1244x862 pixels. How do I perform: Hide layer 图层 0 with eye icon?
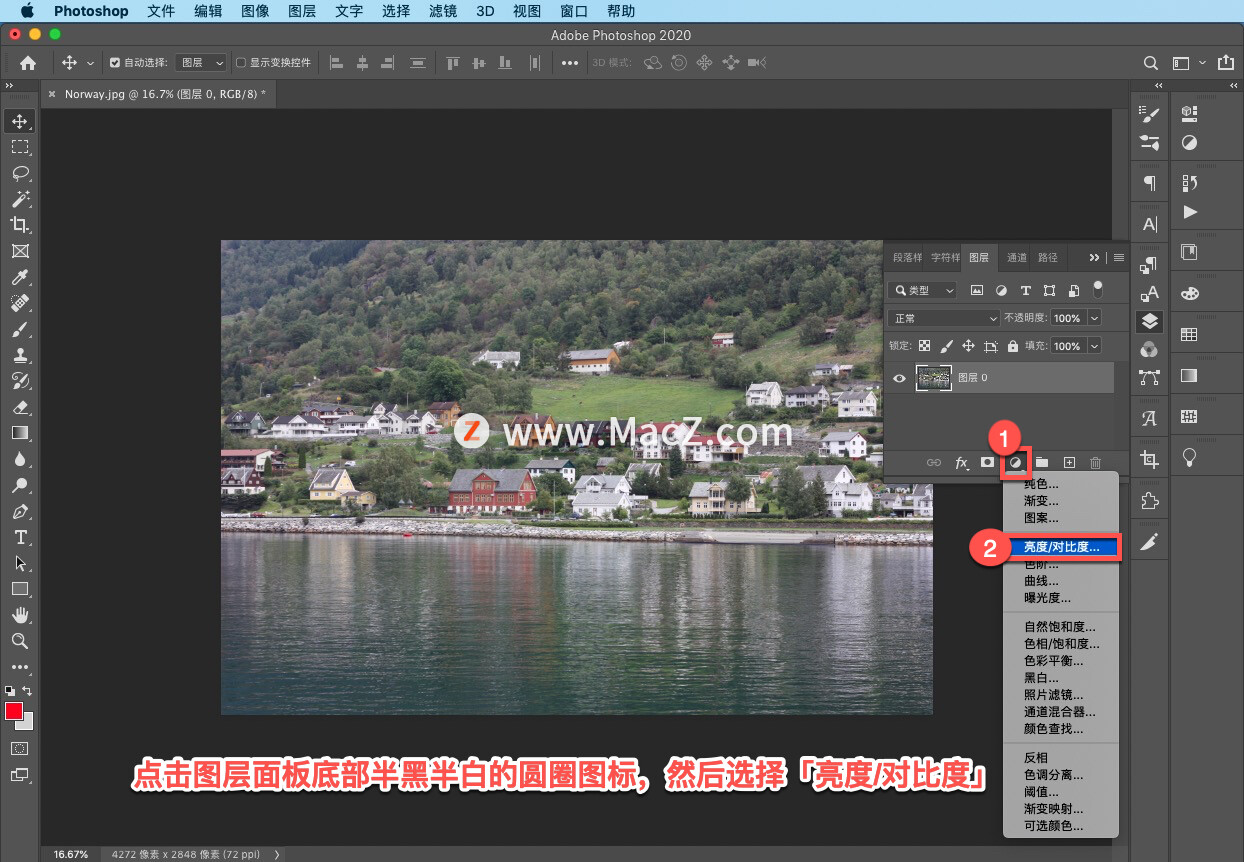(899, 378)
